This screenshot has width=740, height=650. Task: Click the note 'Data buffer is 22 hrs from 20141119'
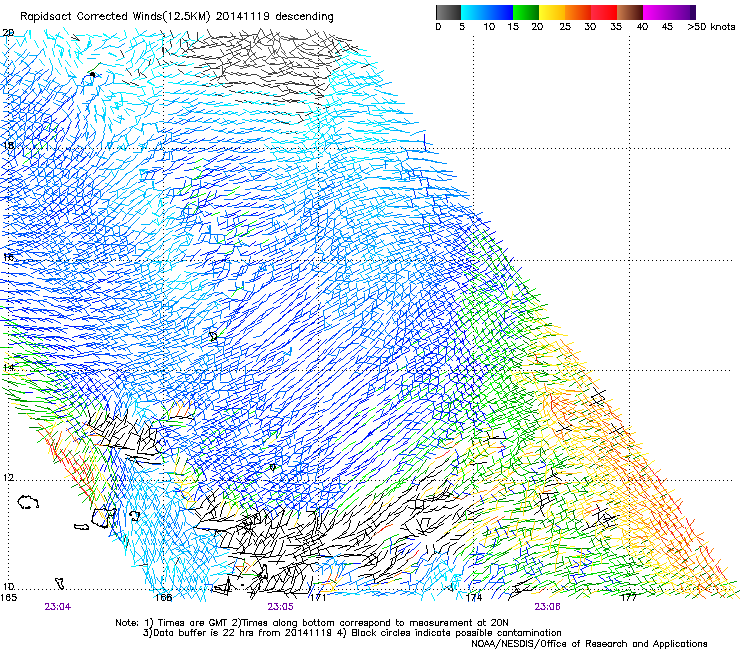[240, 633]
